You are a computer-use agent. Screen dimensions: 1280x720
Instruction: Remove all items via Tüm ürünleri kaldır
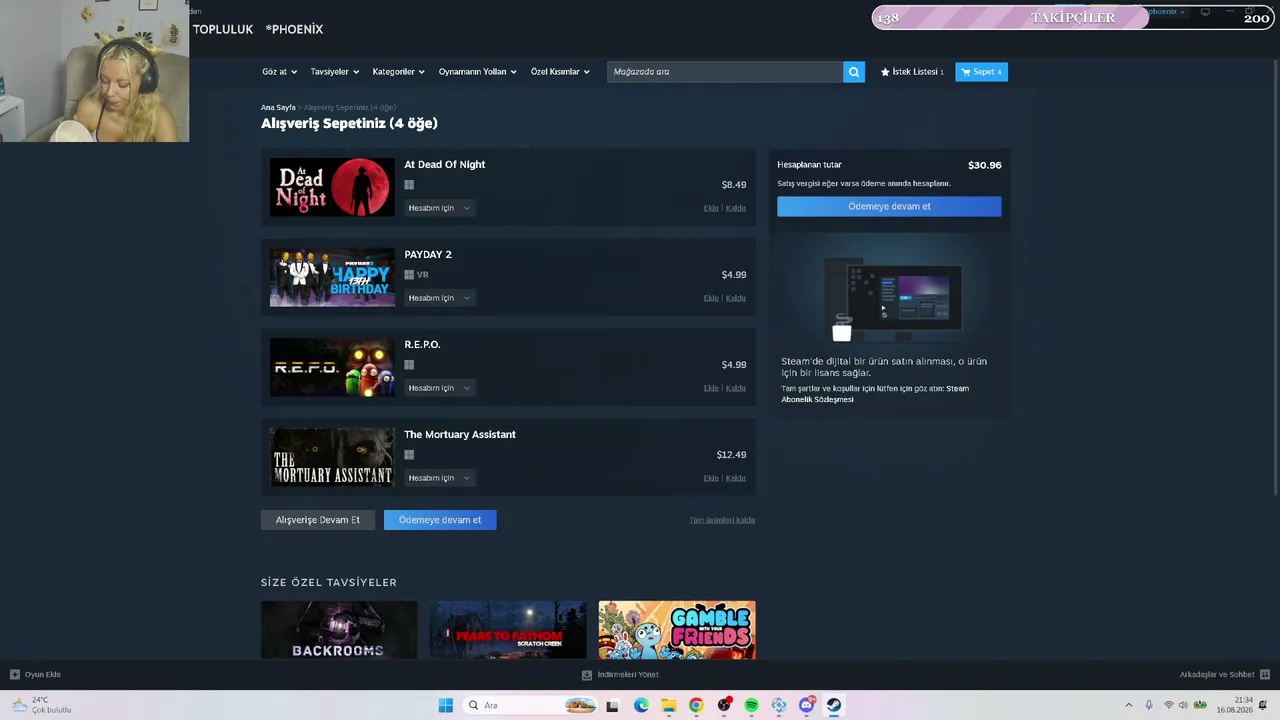pos(722,520)
